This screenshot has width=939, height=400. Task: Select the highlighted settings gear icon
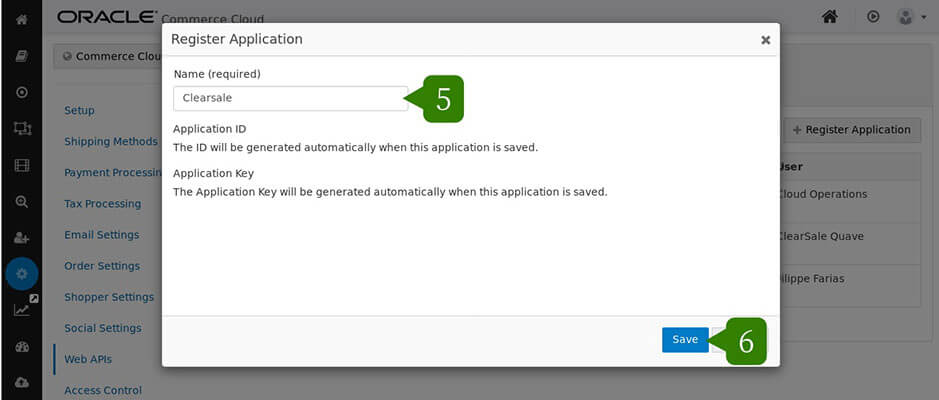tap(21, 274)
